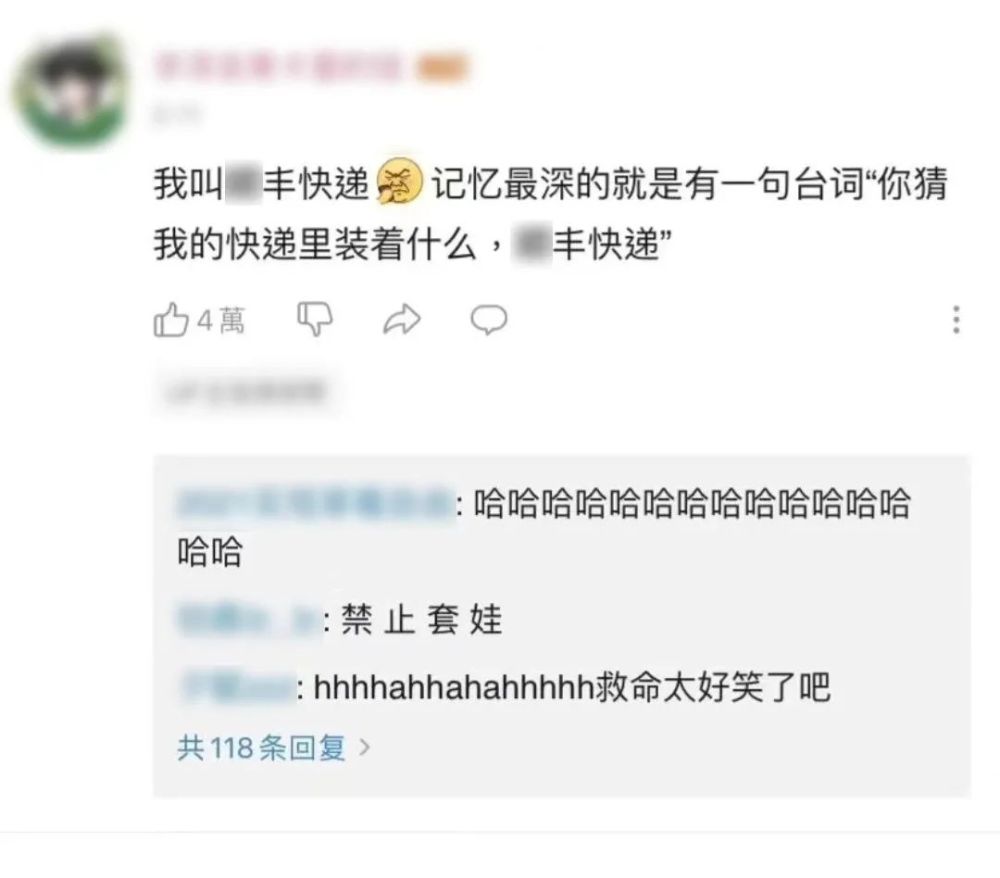Viewport: 1000px width, 878px height.
Task: Open username of the hhhhahhahahhhhh replier
Action: (x=237, y=687)
